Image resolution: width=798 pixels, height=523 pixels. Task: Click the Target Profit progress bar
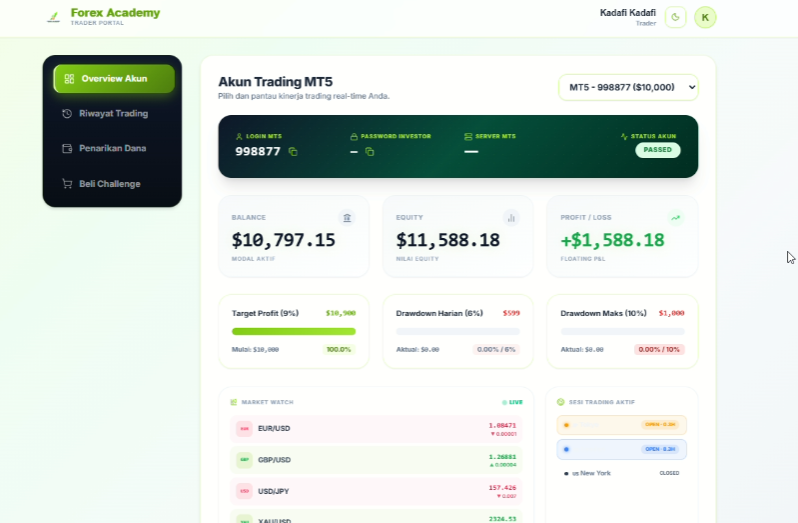click(x=294, y=332)
